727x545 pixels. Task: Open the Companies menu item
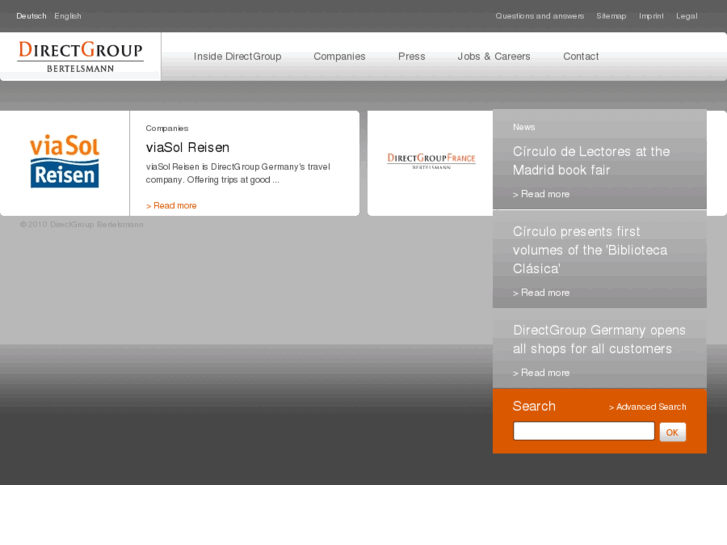point(339,57)
